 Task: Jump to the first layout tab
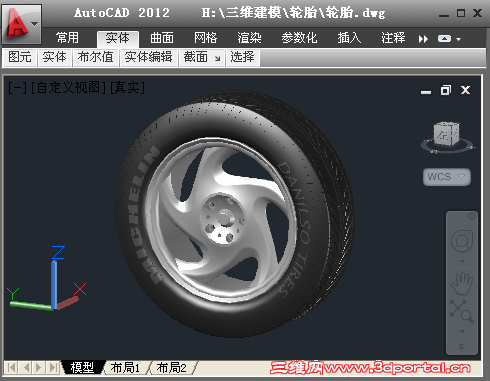click(11, 368)
